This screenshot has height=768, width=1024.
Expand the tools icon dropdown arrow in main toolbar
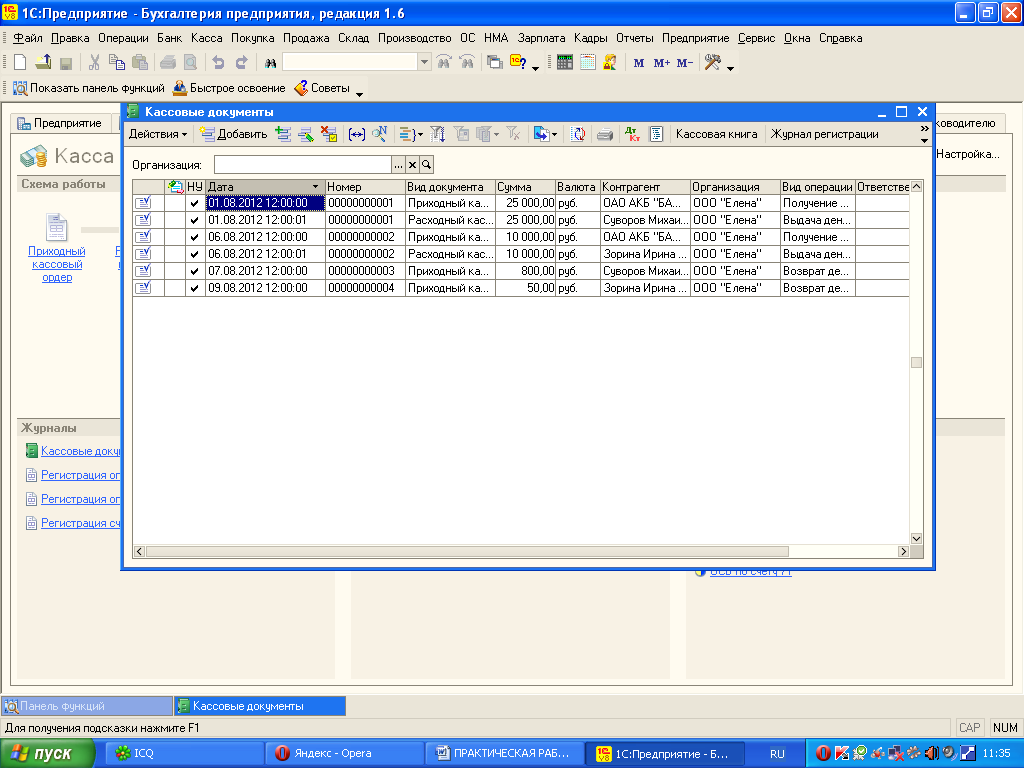[x=730, y=68]
